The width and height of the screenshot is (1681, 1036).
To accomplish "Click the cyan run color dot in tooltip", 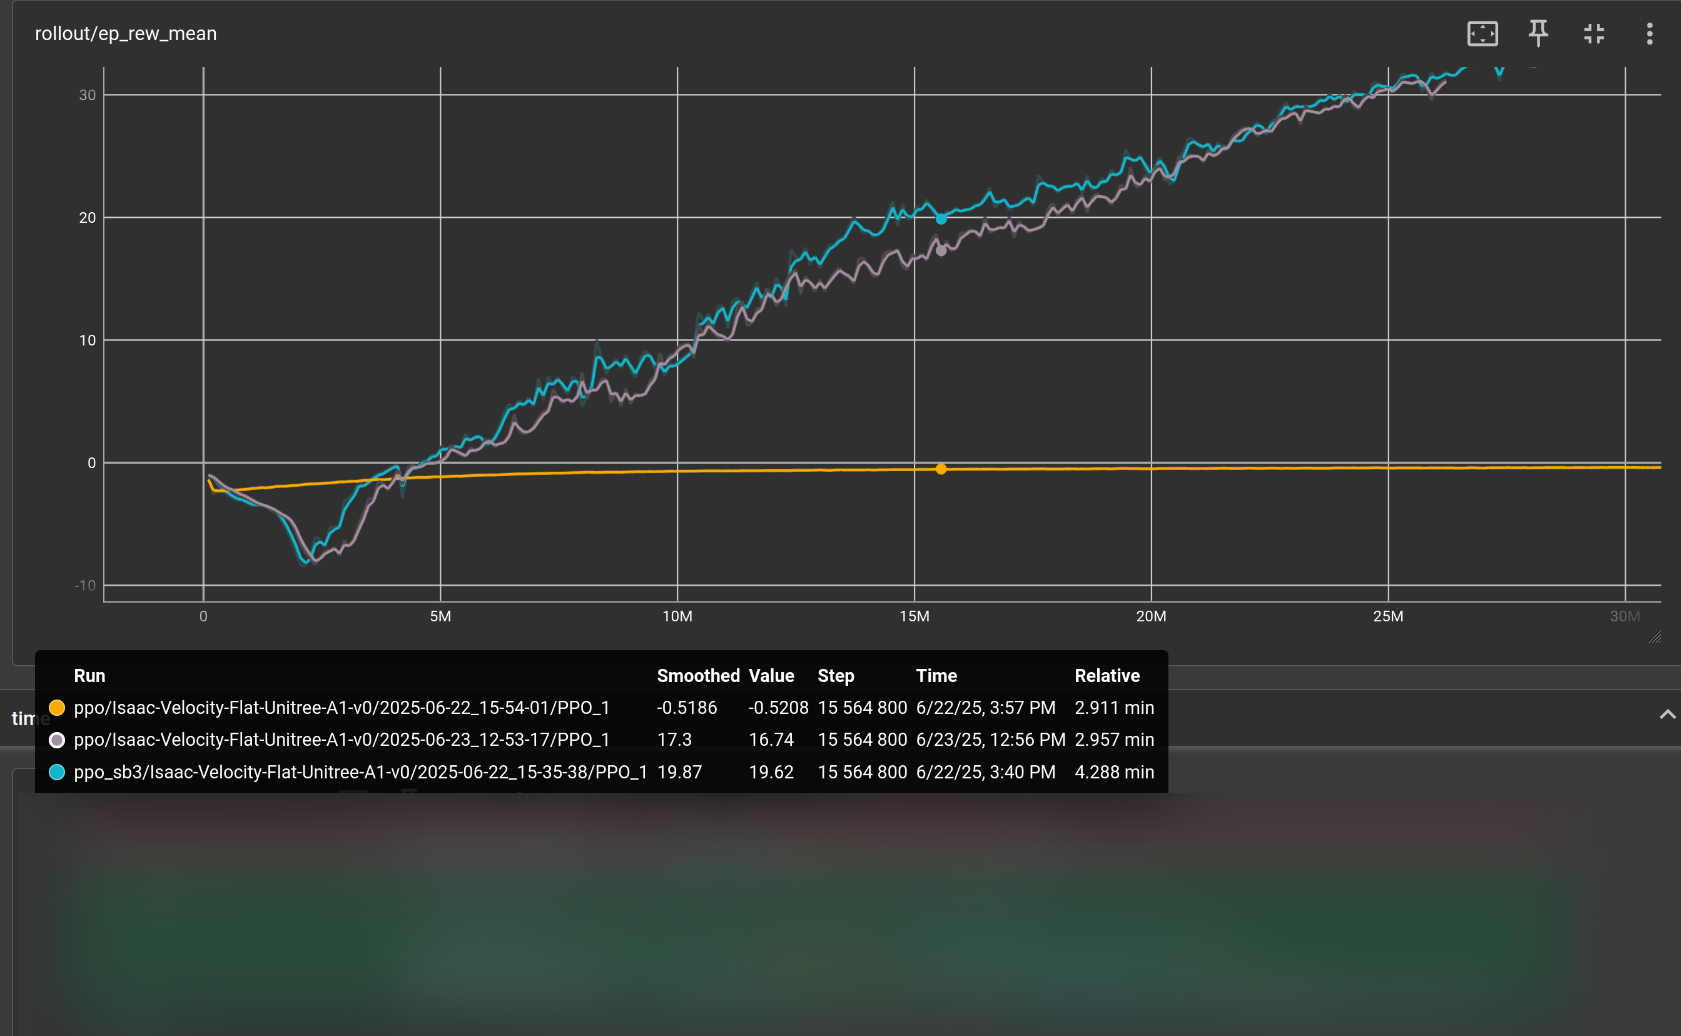I will point(57,772).
